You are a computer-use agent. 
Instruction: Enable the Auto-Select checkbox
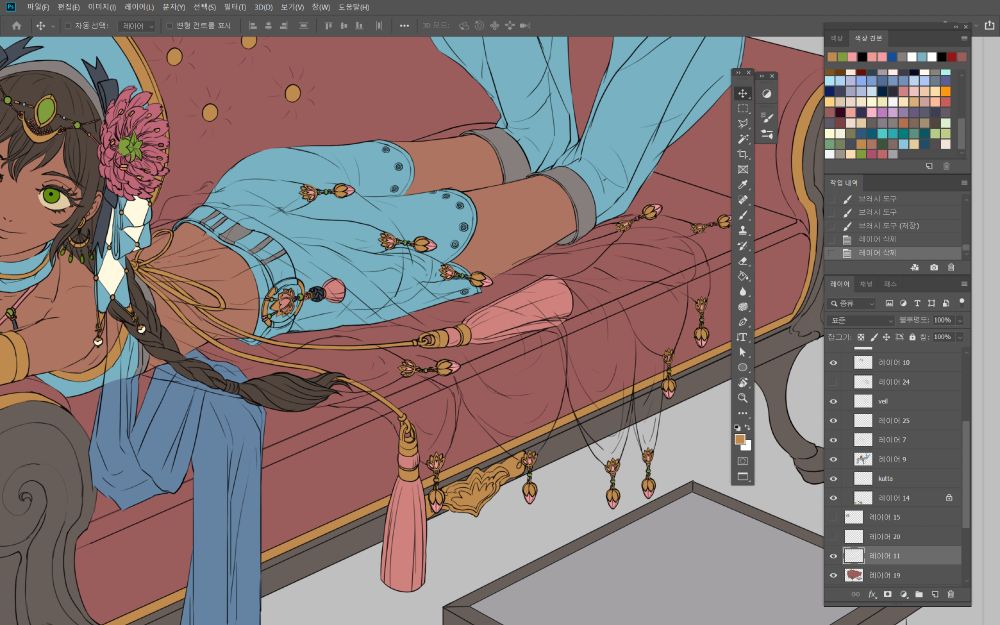click(68, 26)
